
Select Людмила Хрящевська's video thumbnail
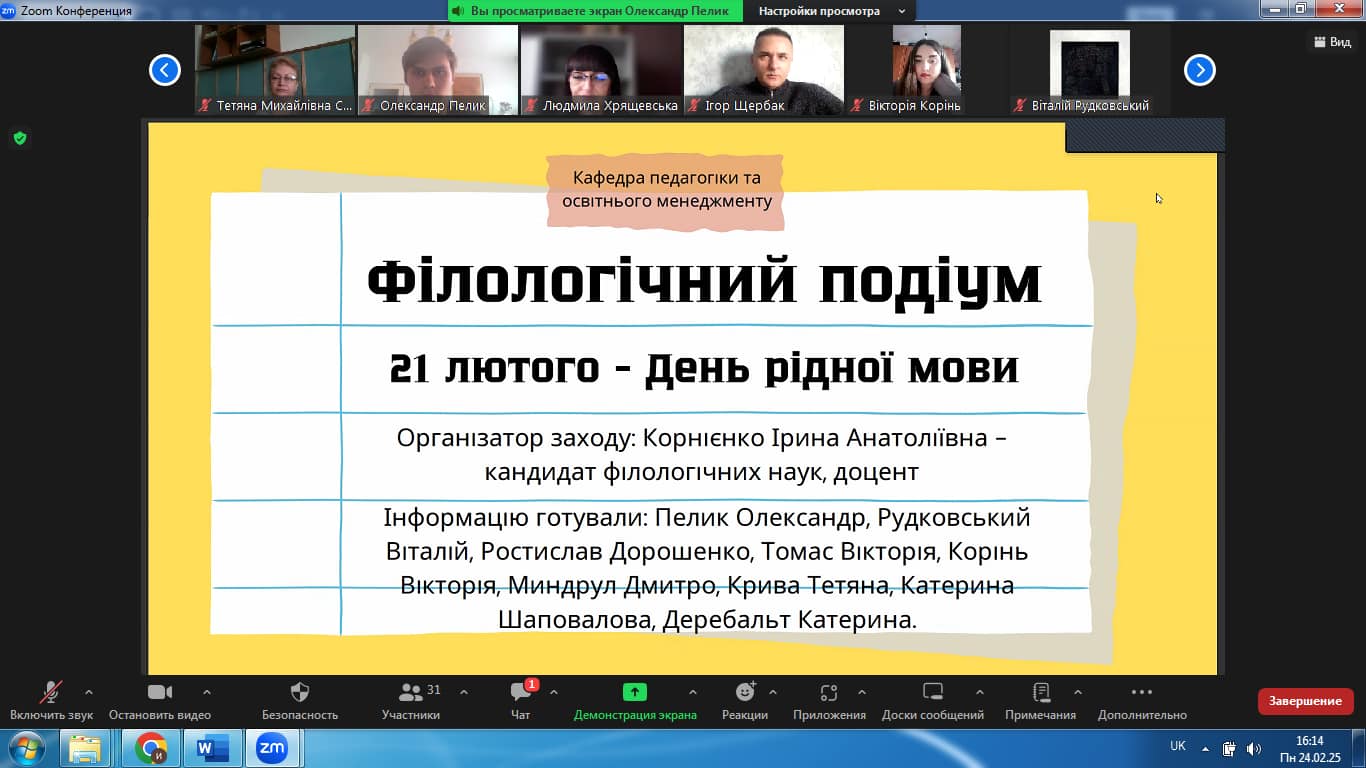tap(601, 70)
